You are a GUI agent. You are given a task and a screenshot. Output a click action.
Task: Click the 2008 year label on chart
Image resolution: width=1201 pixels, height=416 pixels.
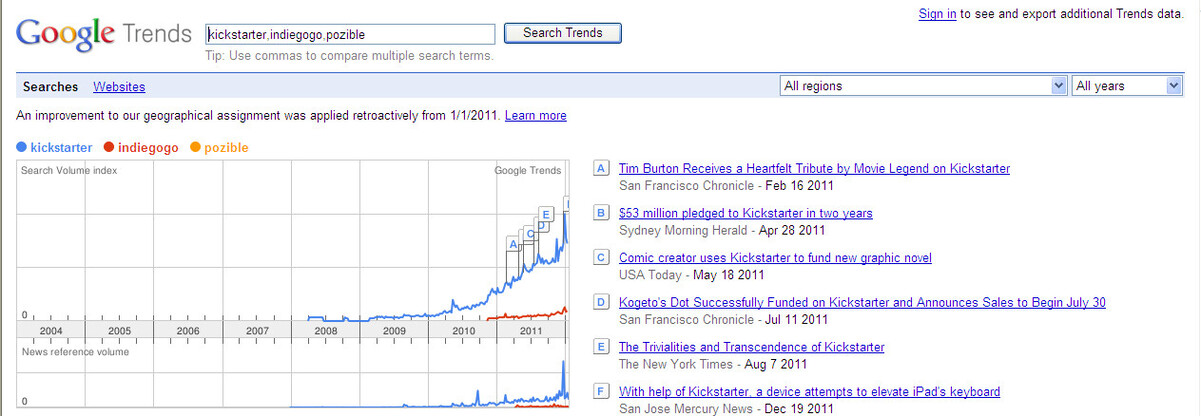pyautogui.click(x=325, y=331)
